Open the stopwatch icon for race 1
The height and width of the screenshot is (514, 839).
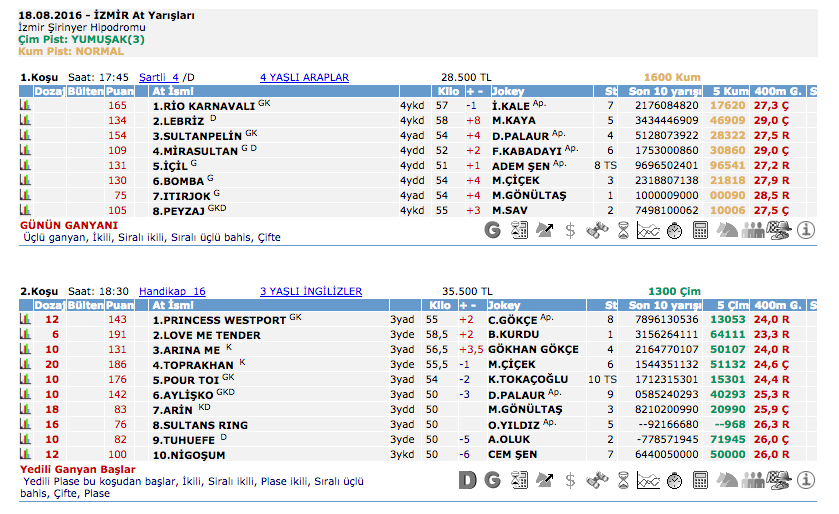click(674, 231)
